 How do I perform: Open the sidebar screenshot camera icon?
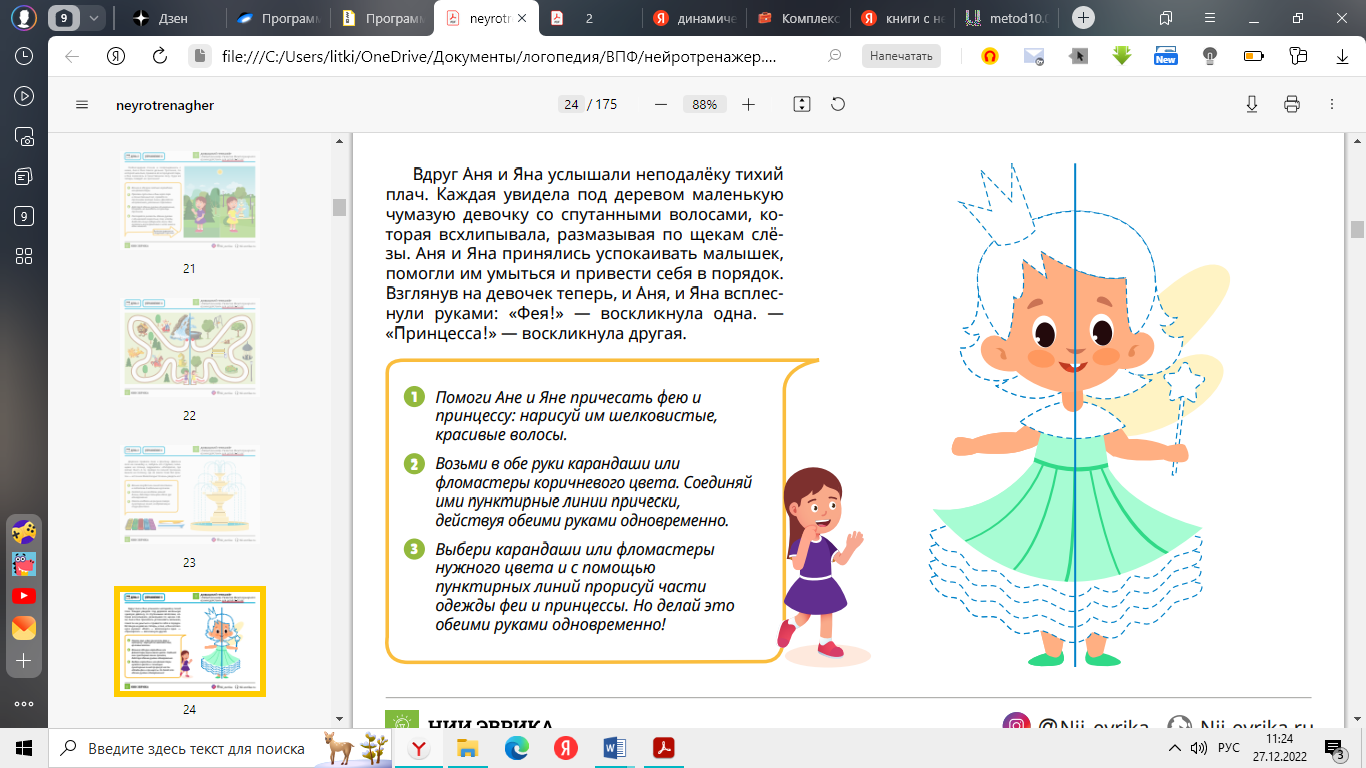pyautogui.click(x=24, y=137)
